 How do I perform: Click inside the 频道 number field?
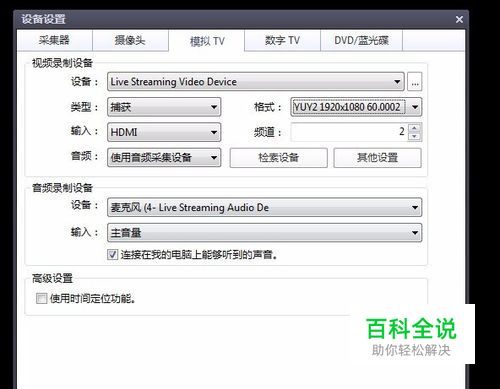[349, 132]
